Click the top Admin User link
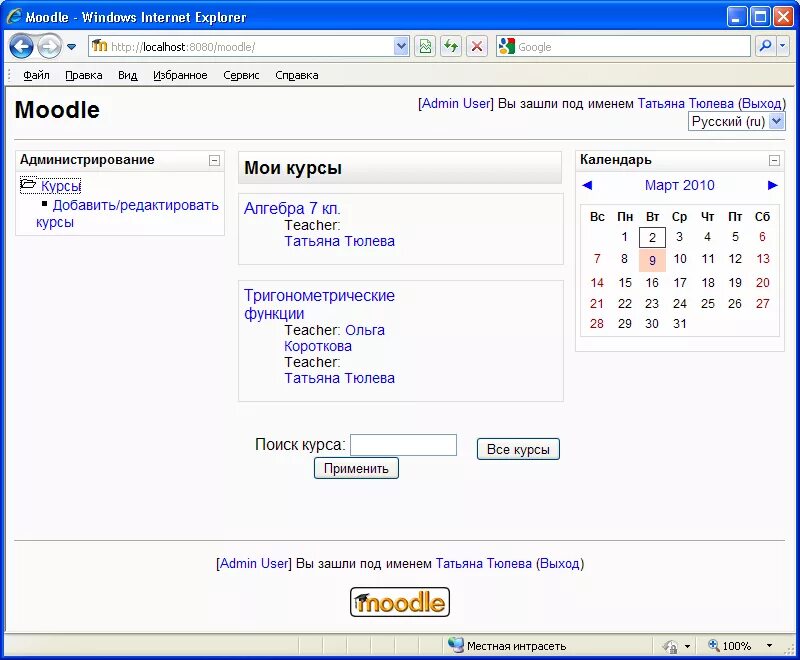This screenshot has height=660, width=800. [x=456, y=104]
